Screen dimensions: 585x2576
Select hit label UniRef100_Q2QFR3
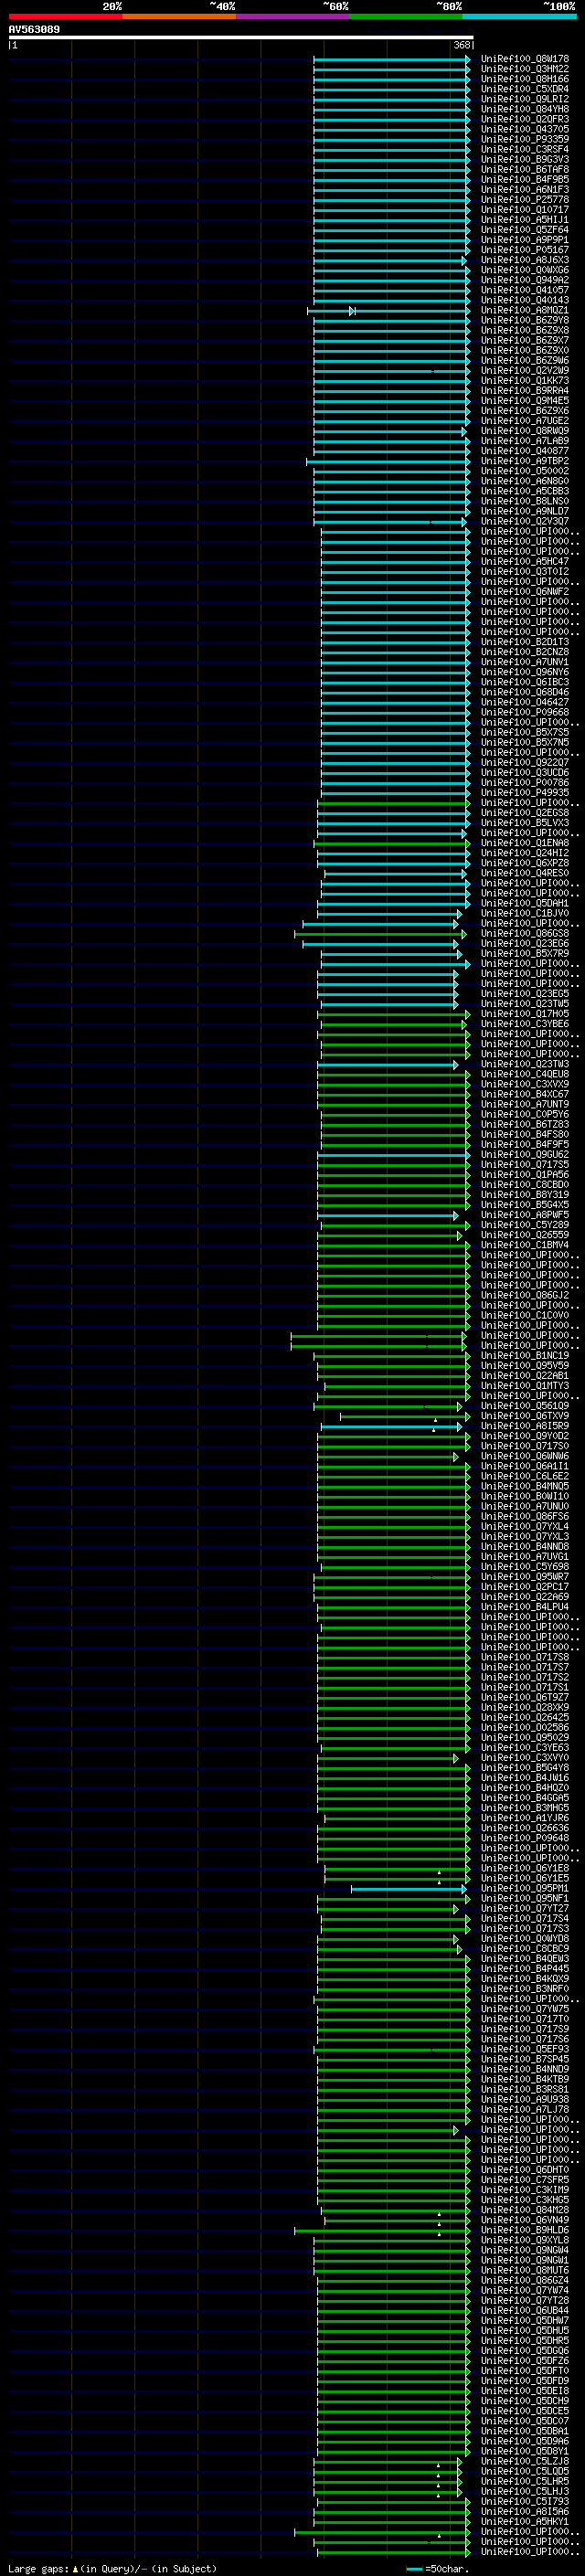pos(525,119)
